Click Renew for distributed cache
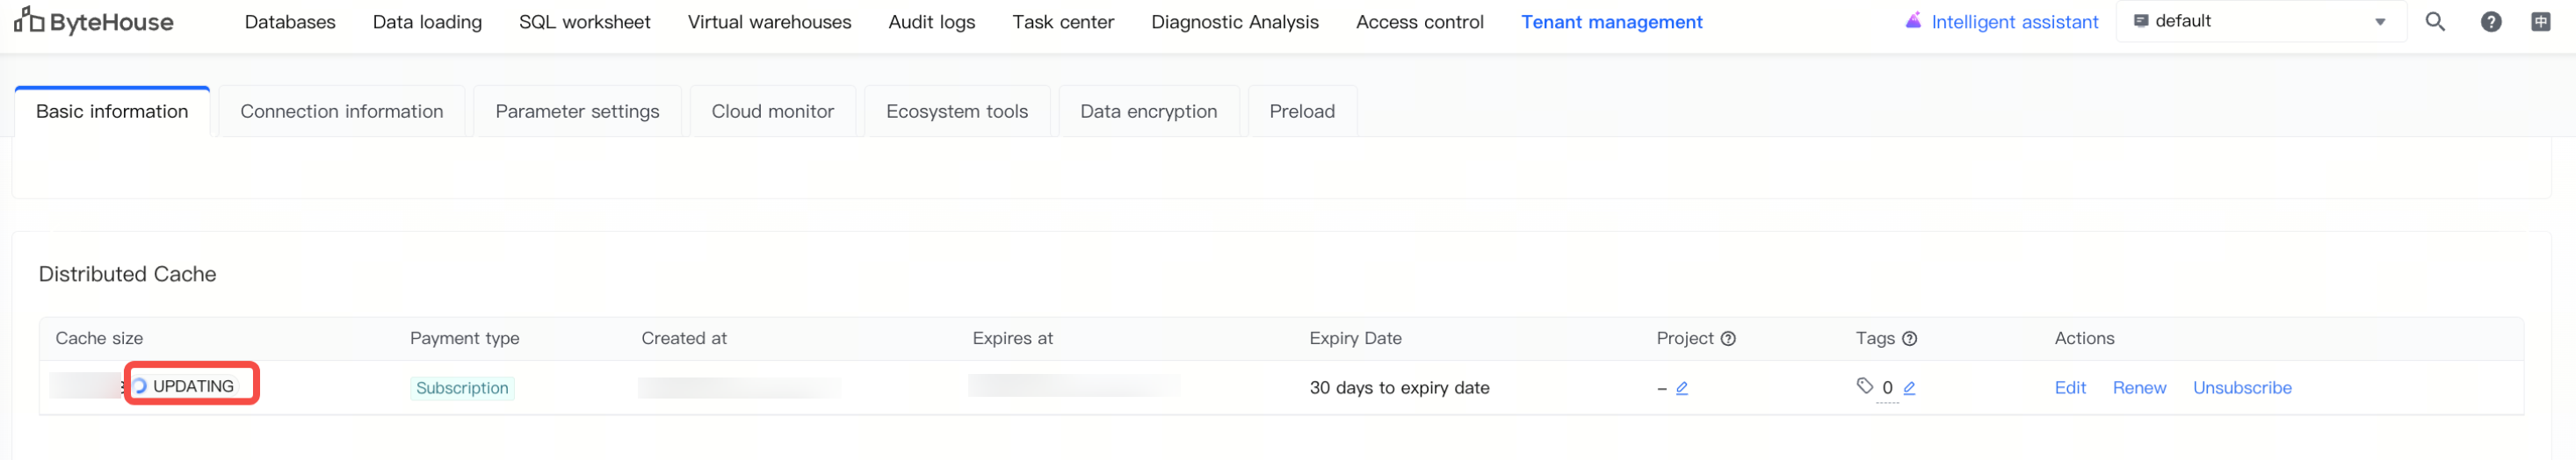This screenshot has width=2576, height=460. (2138, 388)
